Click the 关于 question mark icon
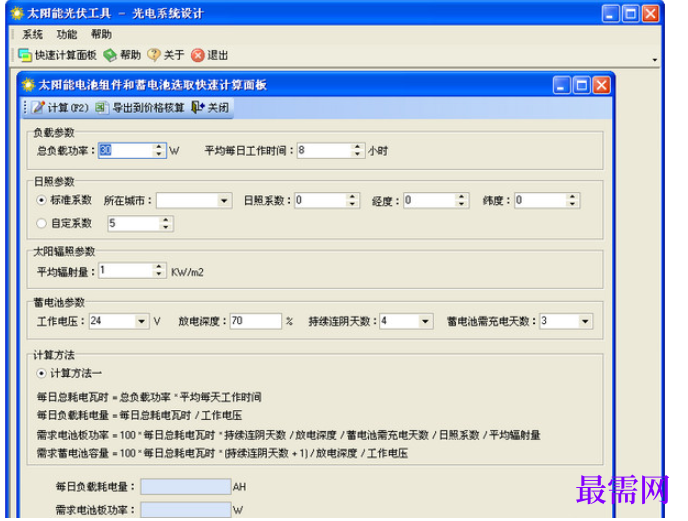688x521 pixels. tap(154, 55)
